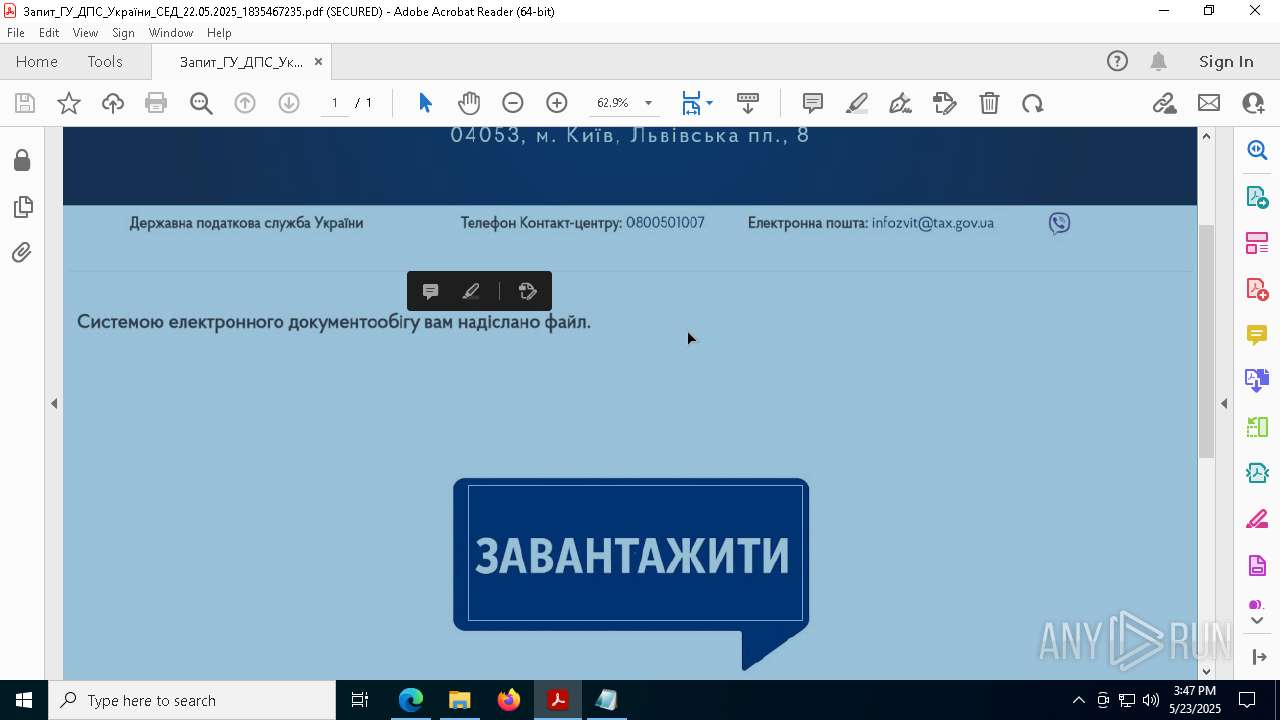The width and height of the screenshot is (1280, 720).
Task: Close the Запит_ГУ_ДПС document tab
Action: coord(318,61)
